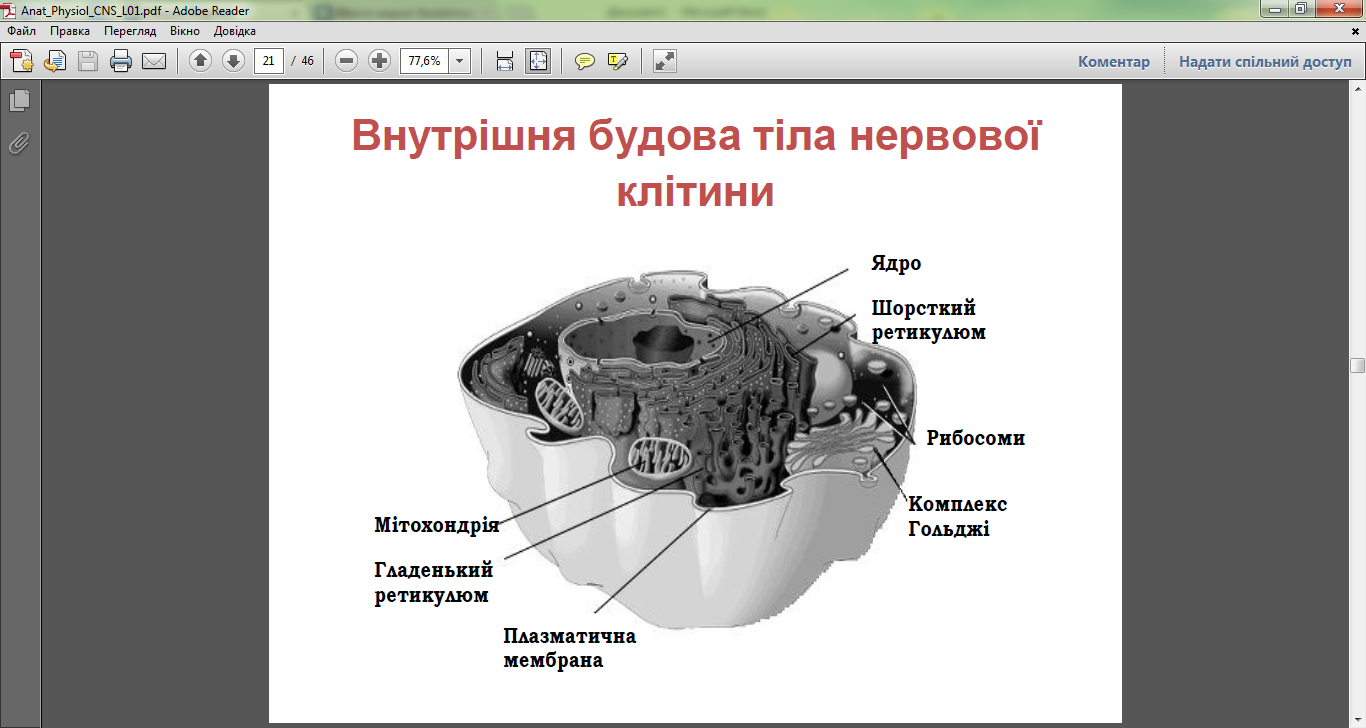Click the convert file icon in toolbar
Screen dimensions: 1366x728
54,61
